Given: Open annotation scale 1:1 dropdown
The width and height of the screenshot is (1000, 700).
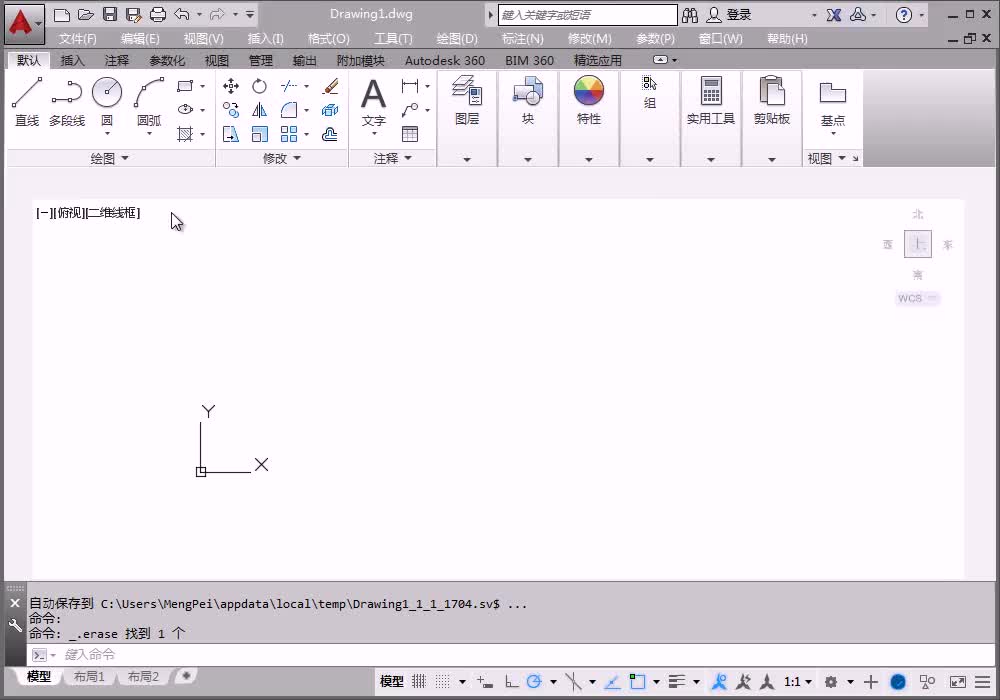Looking at the screenshot, I should point(797,682).
